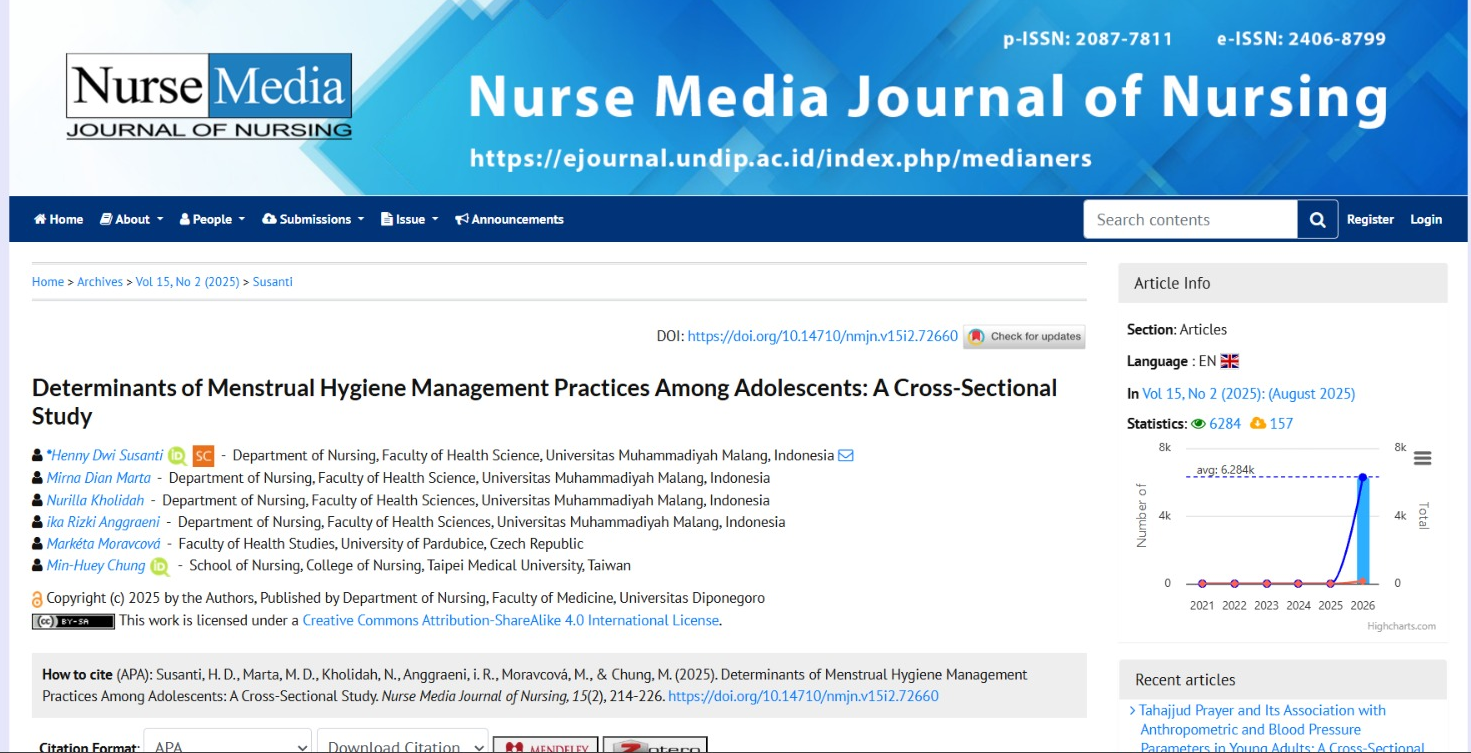The width and height of the screenshot is (1471, 753).
Task: Click the UK flag language icon
Action: pyautogui.click(x=1230, y=361)
